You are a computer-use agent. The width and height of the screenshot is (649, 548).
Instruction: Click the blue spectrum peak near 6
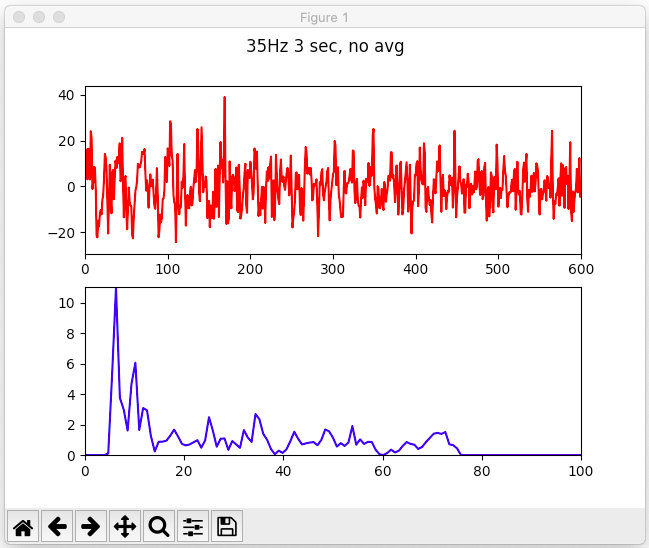pos(116,290)
